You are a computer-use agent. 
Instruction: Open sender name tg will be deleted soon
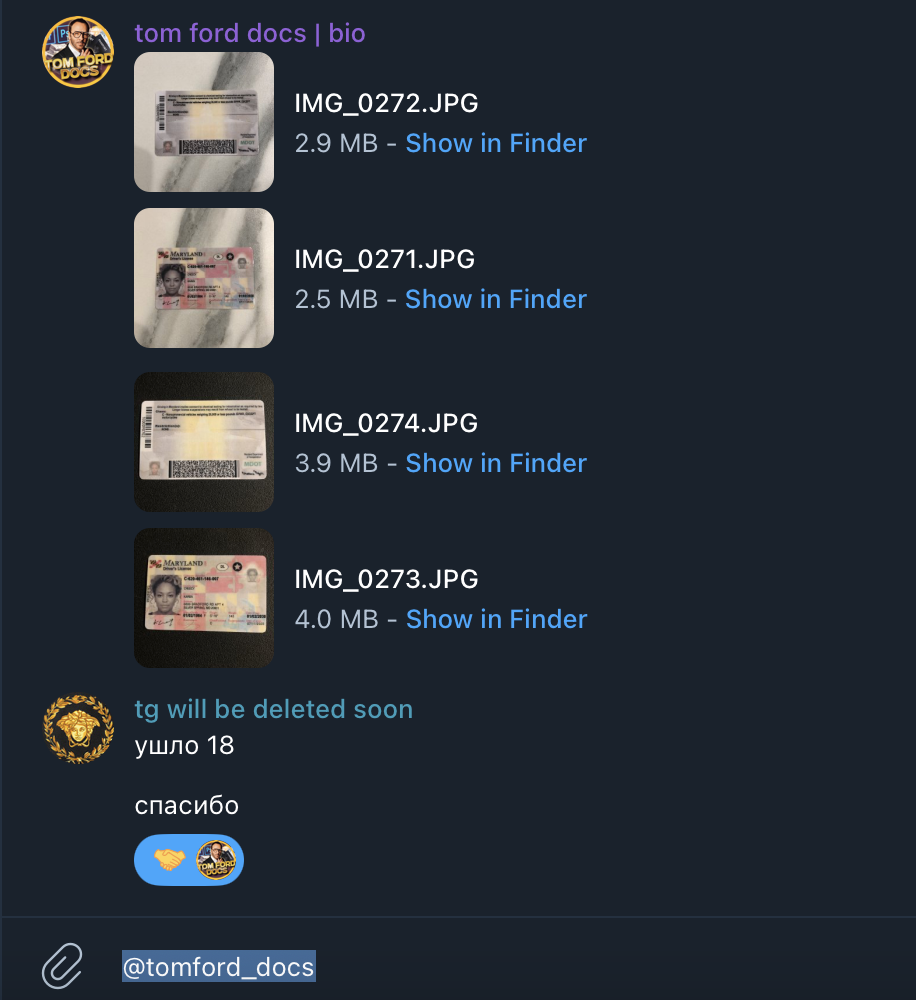[274, 709]
